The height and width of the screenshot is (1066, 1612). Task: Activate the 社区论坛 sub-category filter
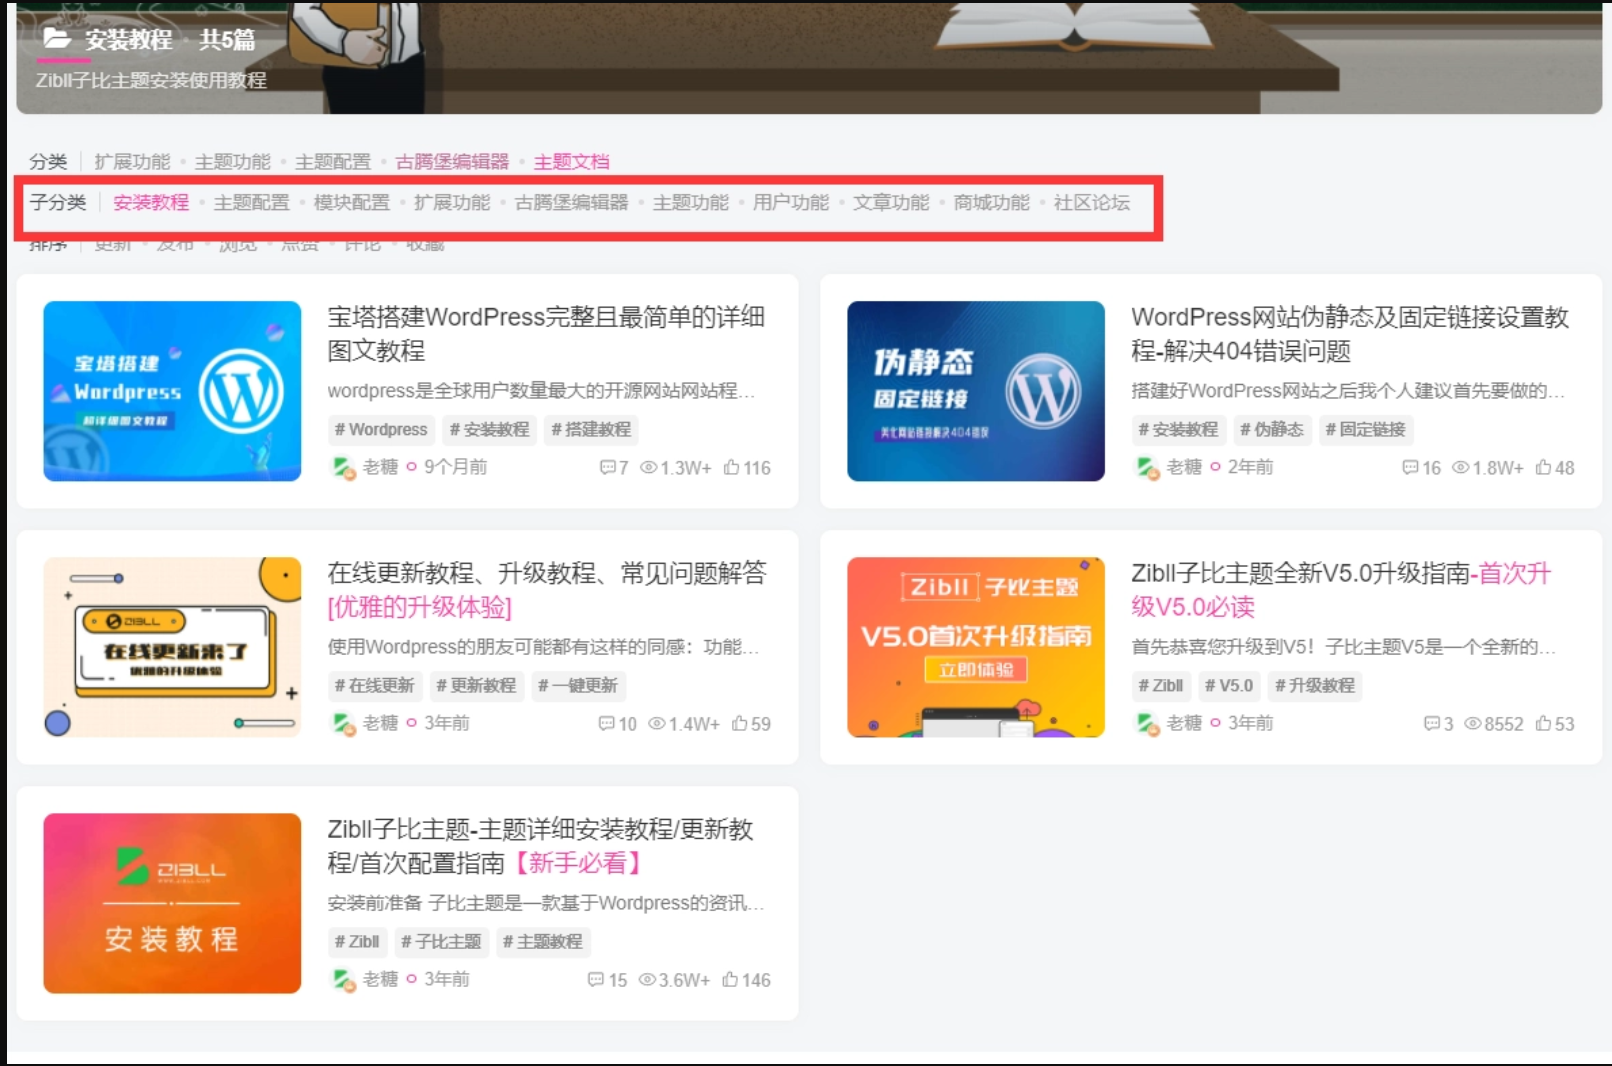(1090, 202)
